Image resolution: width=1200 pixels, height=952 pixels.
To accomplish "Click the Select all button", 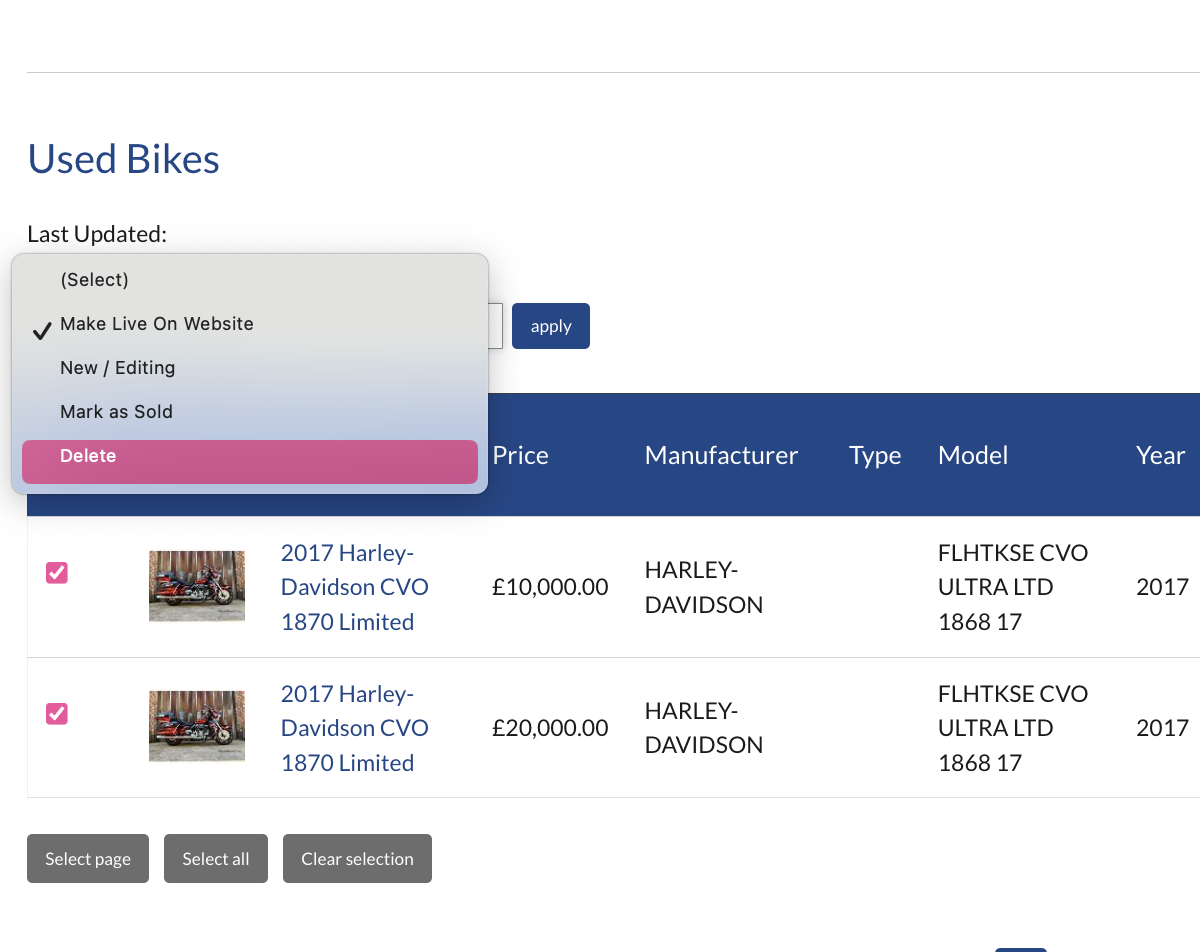I will [x=216, y=859].
